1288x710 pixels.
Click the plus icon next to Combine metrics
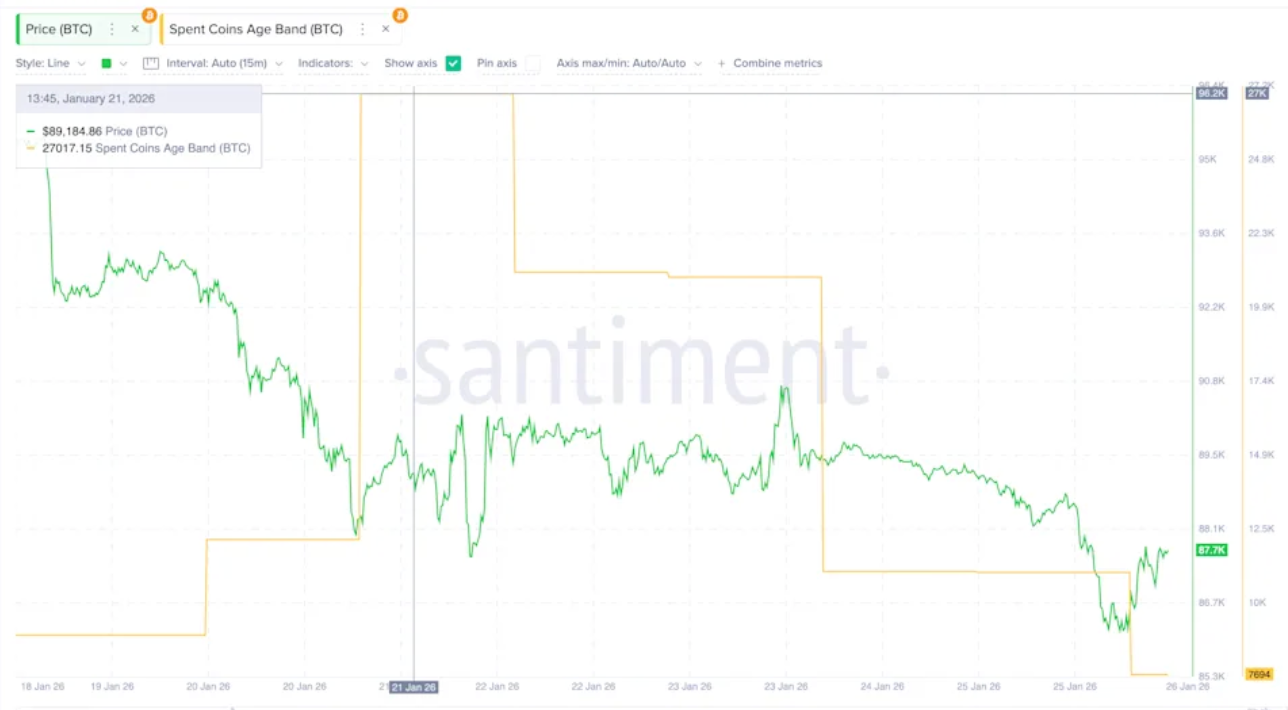pos(722,63)
